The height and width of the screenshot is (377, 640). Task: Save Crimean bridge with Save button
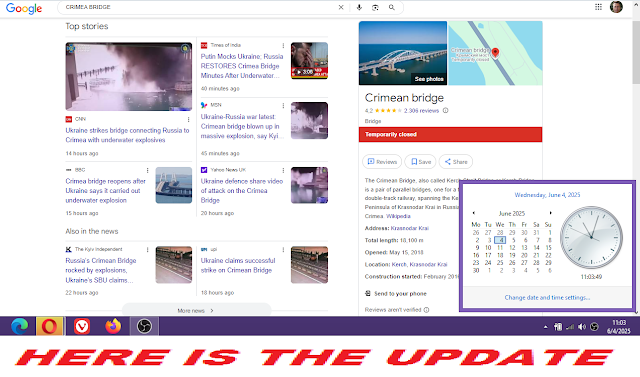(x=421, y=162)
